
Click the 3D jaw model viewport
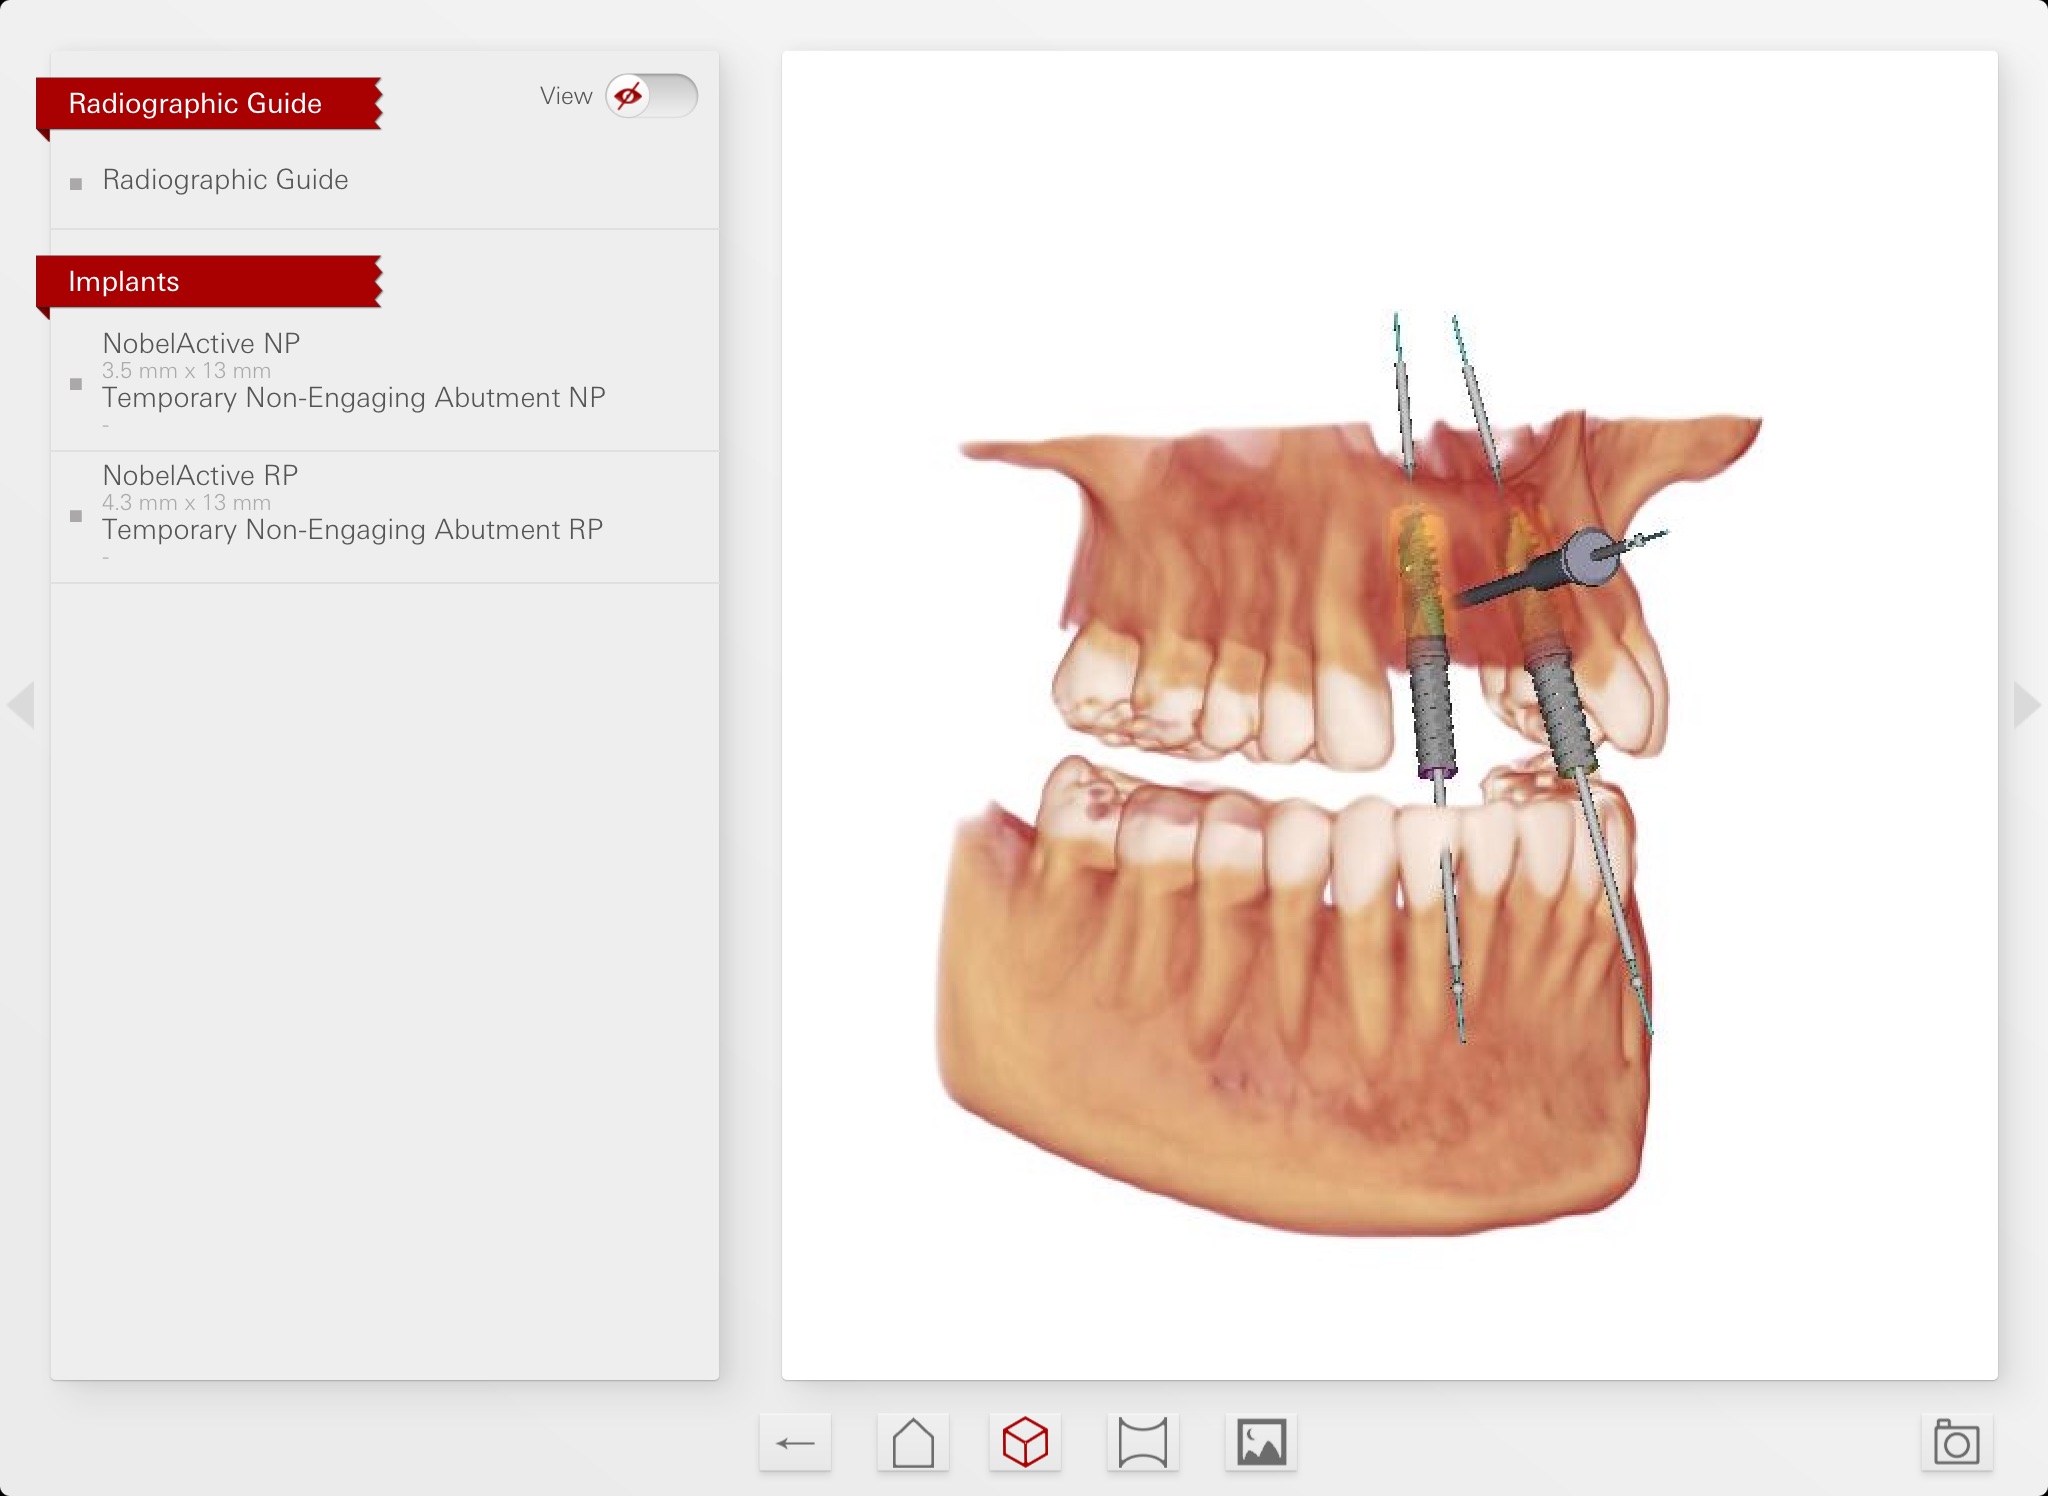[1389, 716]
